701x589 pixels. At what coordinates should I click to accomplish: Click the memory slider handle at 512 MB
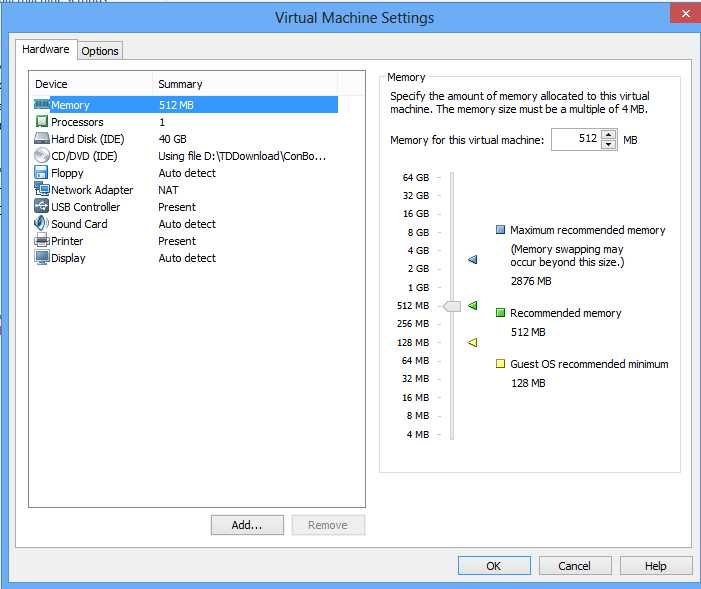[x=452, y=306]
